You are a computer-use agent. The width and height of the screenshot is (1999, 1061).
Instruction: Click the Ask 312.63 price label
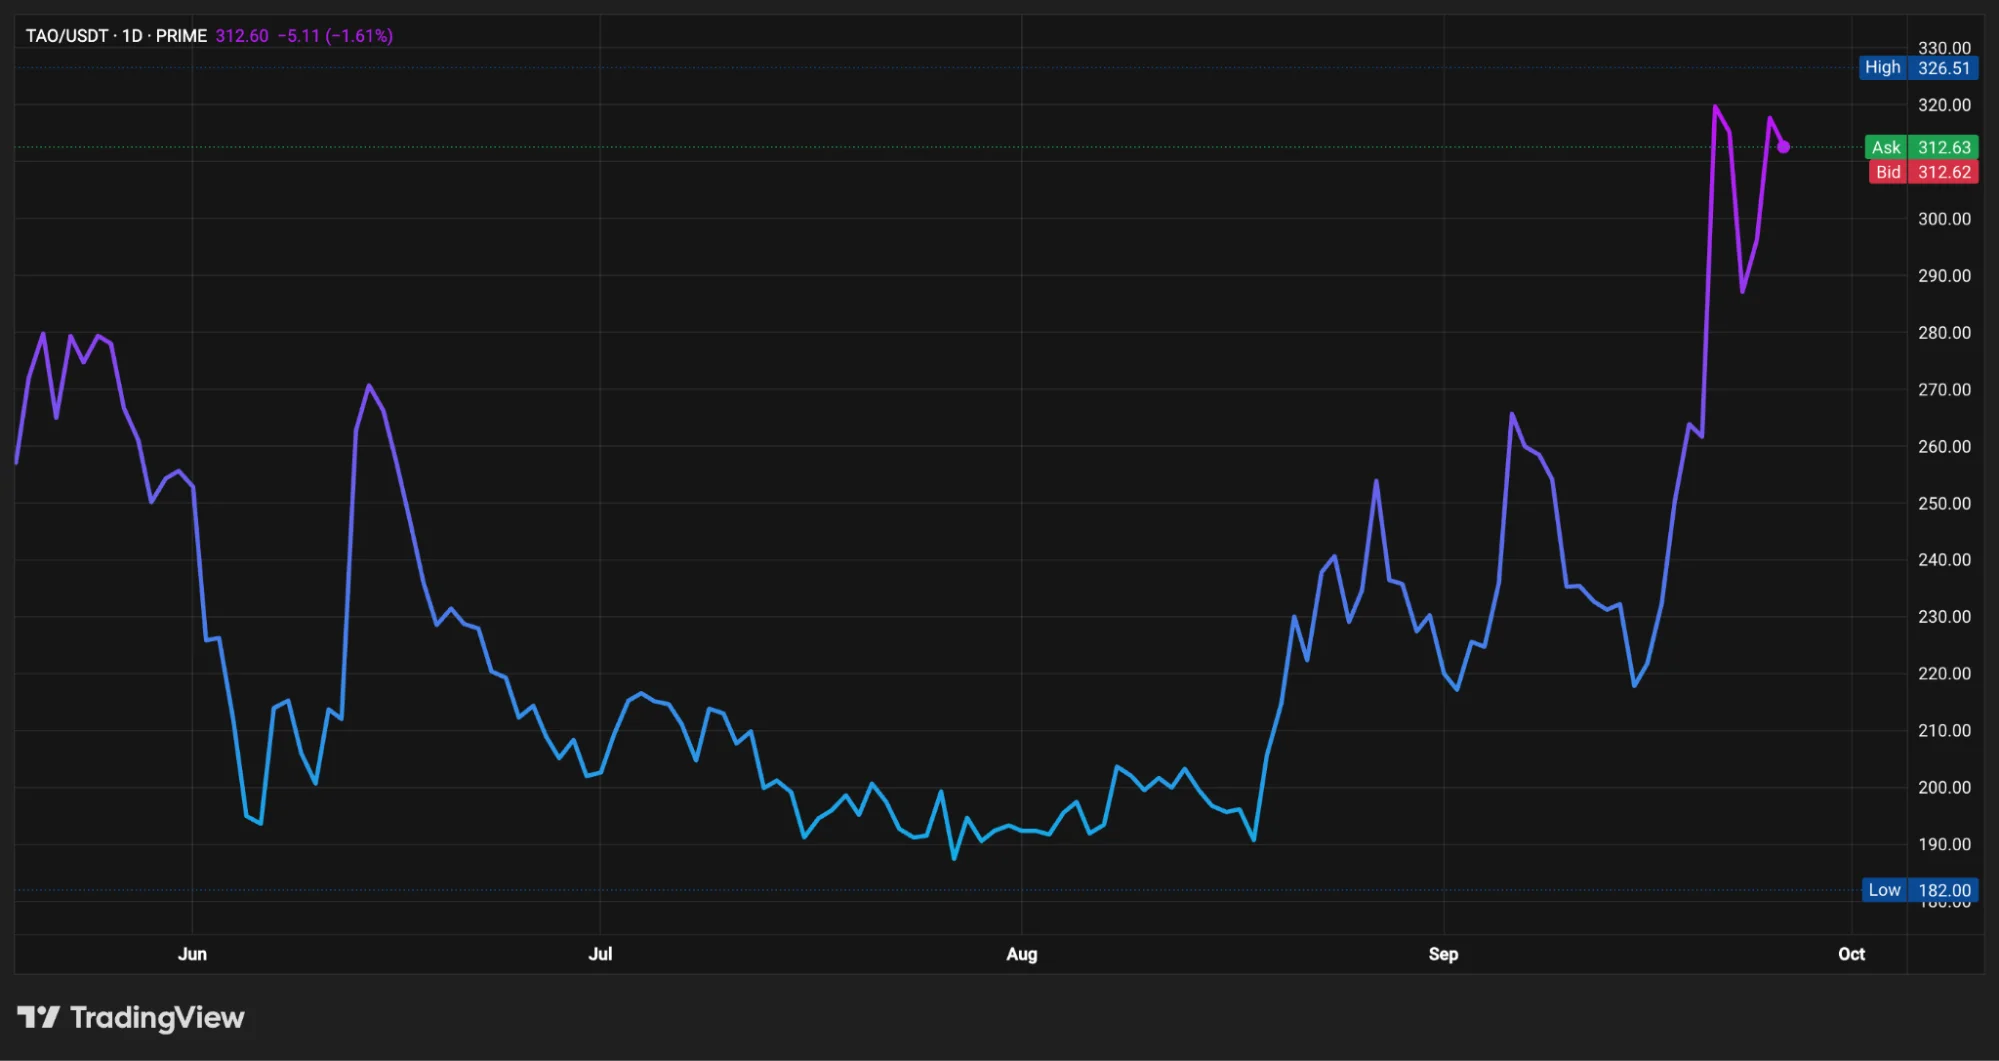1921,147
